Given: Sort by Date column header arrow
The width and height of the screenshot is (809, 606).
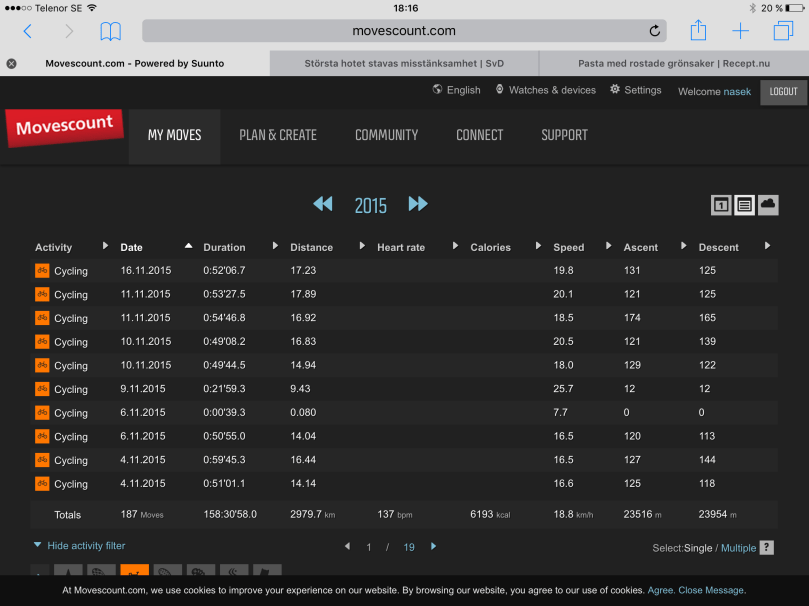Looking at the screenshot, I should [x=188, y=246].
